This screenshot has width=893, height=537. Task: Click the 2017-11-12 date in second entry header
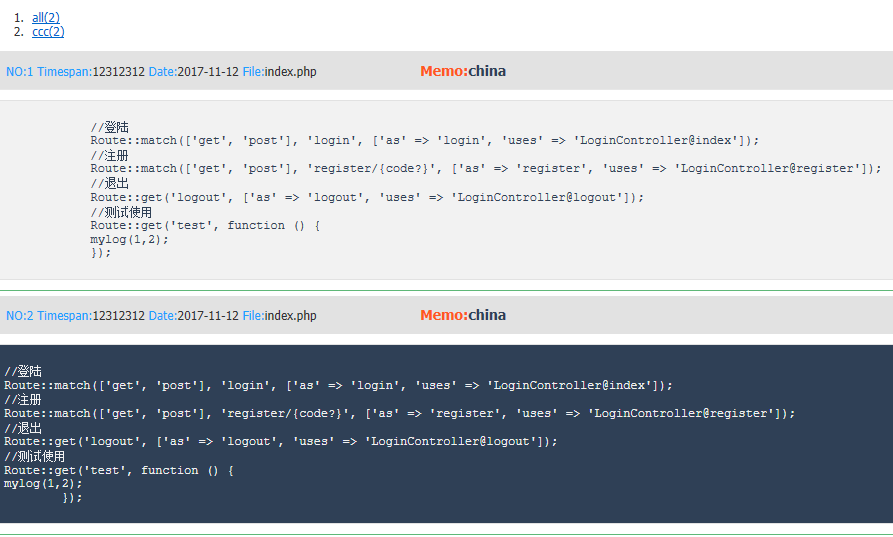coord(208,316)
